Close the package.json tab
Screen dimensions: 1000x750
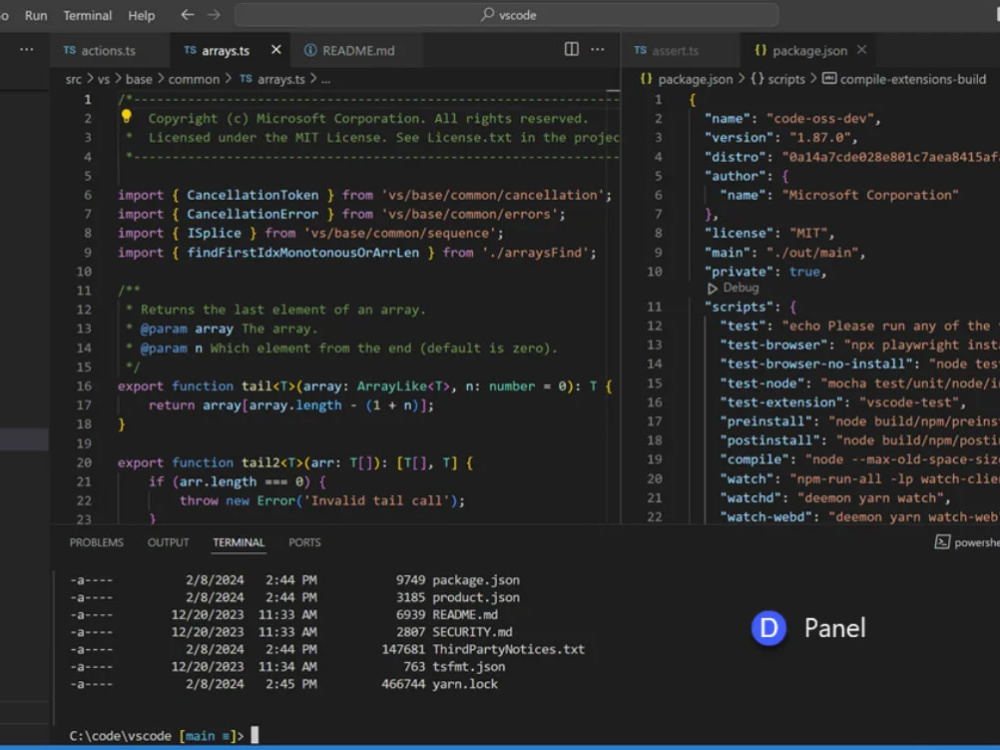tap(862, 50)
